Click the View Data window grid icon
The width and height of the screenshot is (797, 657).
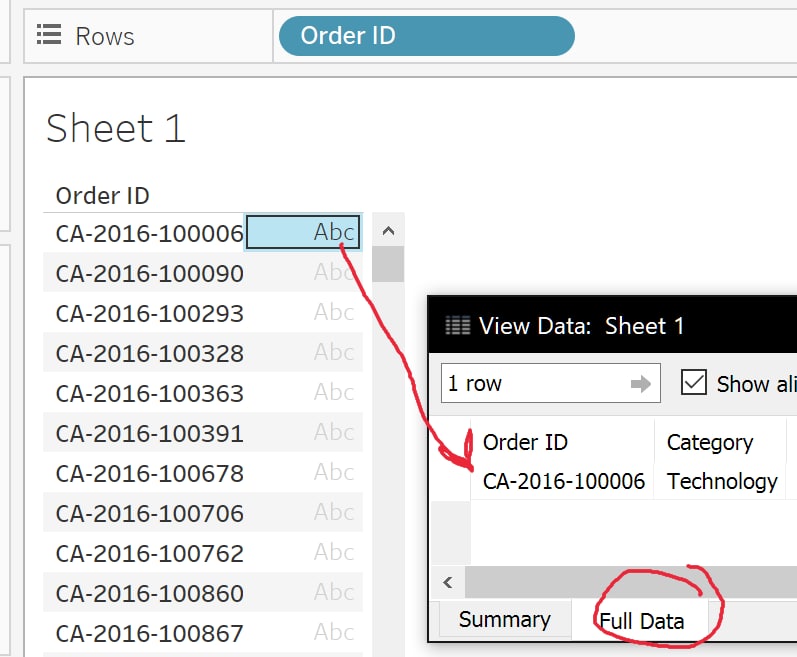457,325
